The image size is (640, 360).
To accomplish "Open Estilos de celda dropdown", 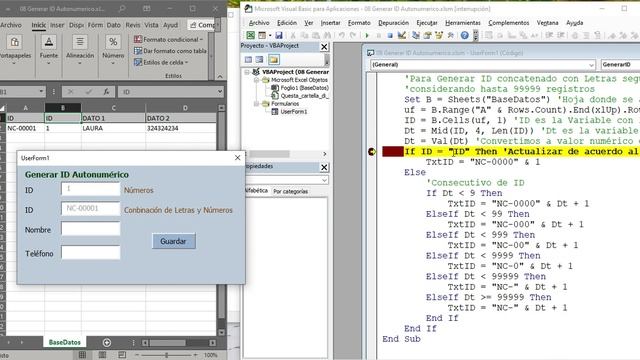I will [x=161, y=62].
